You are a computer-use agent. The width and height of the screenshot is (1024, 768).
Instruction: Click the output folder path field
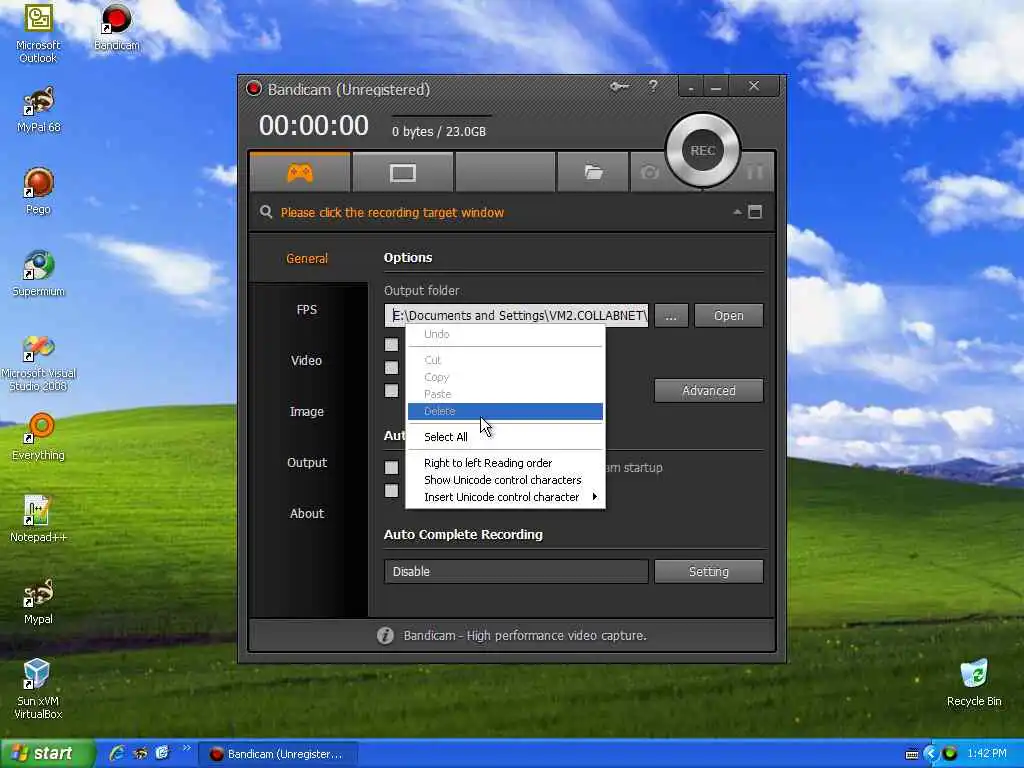[x=516, y=315]
